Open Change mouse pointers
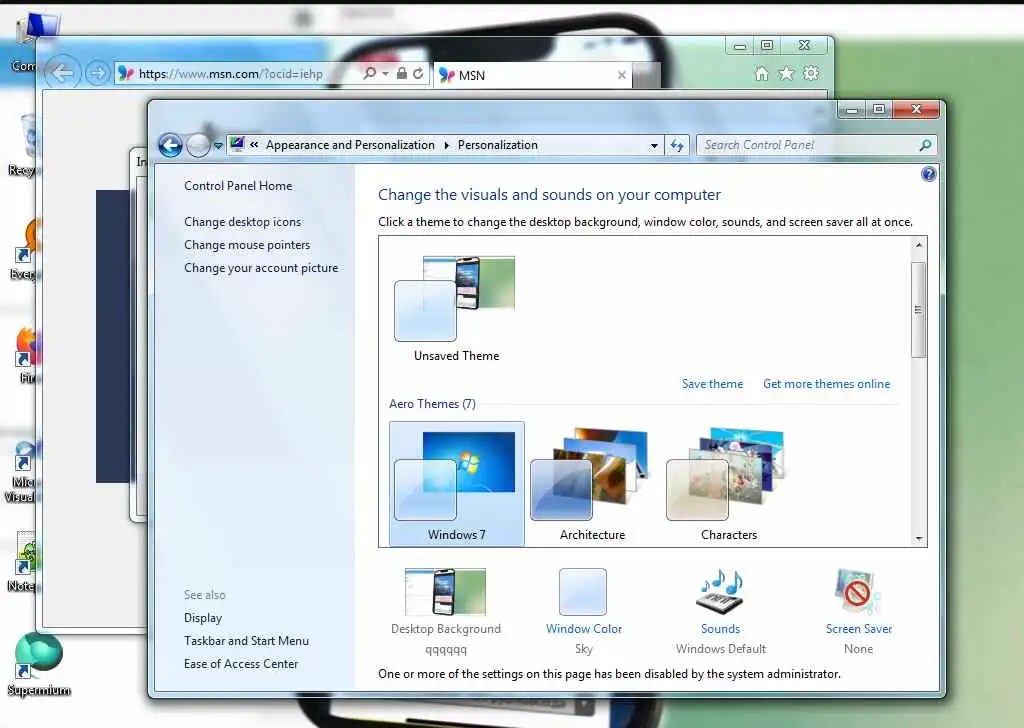1024x728 pixels. 247,245
